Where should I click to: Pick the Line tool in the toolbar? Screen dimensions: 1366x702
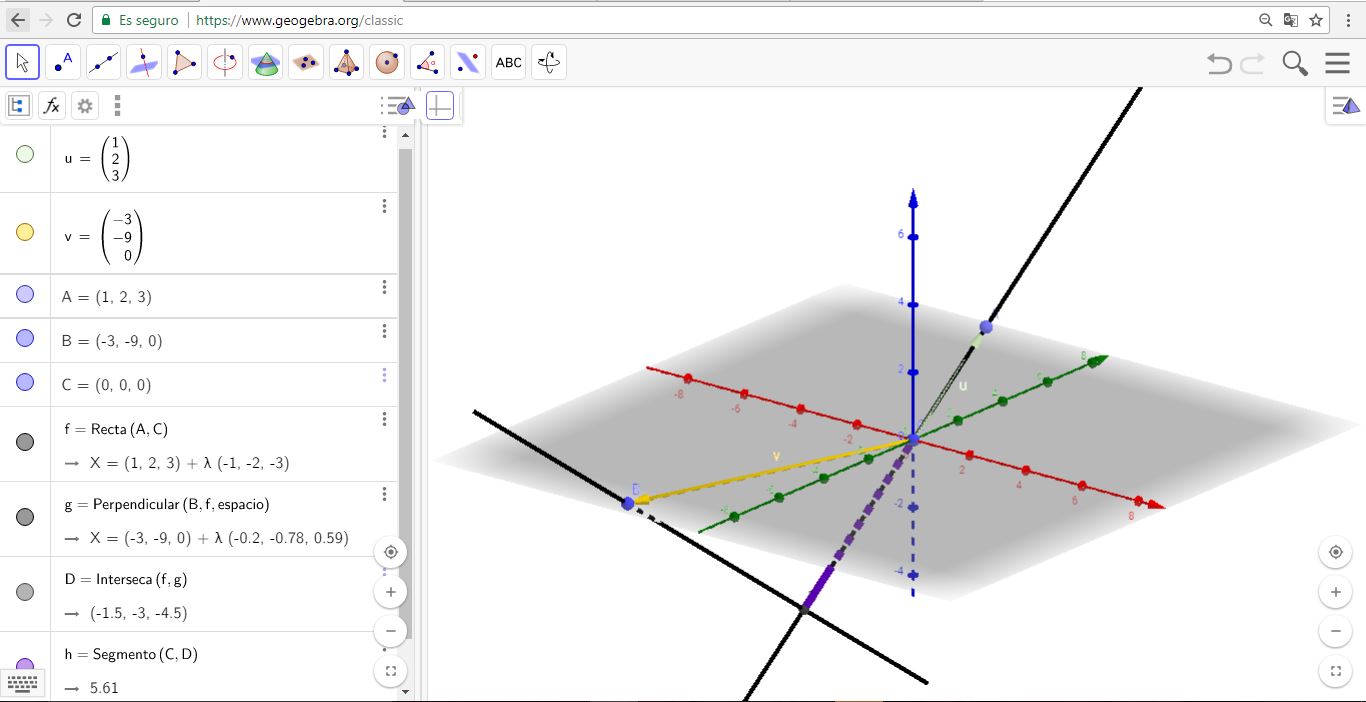point(103,62)
